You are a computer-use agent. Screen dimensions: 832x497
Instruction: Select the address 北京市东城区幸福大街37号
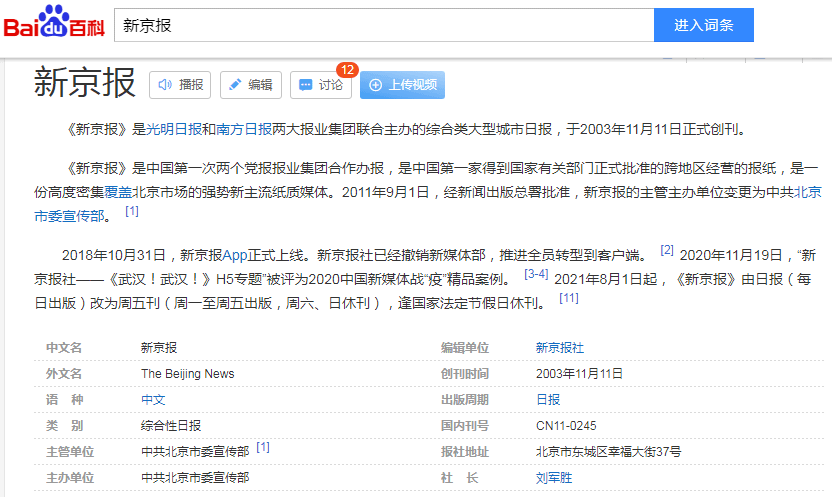coord(608,451)
